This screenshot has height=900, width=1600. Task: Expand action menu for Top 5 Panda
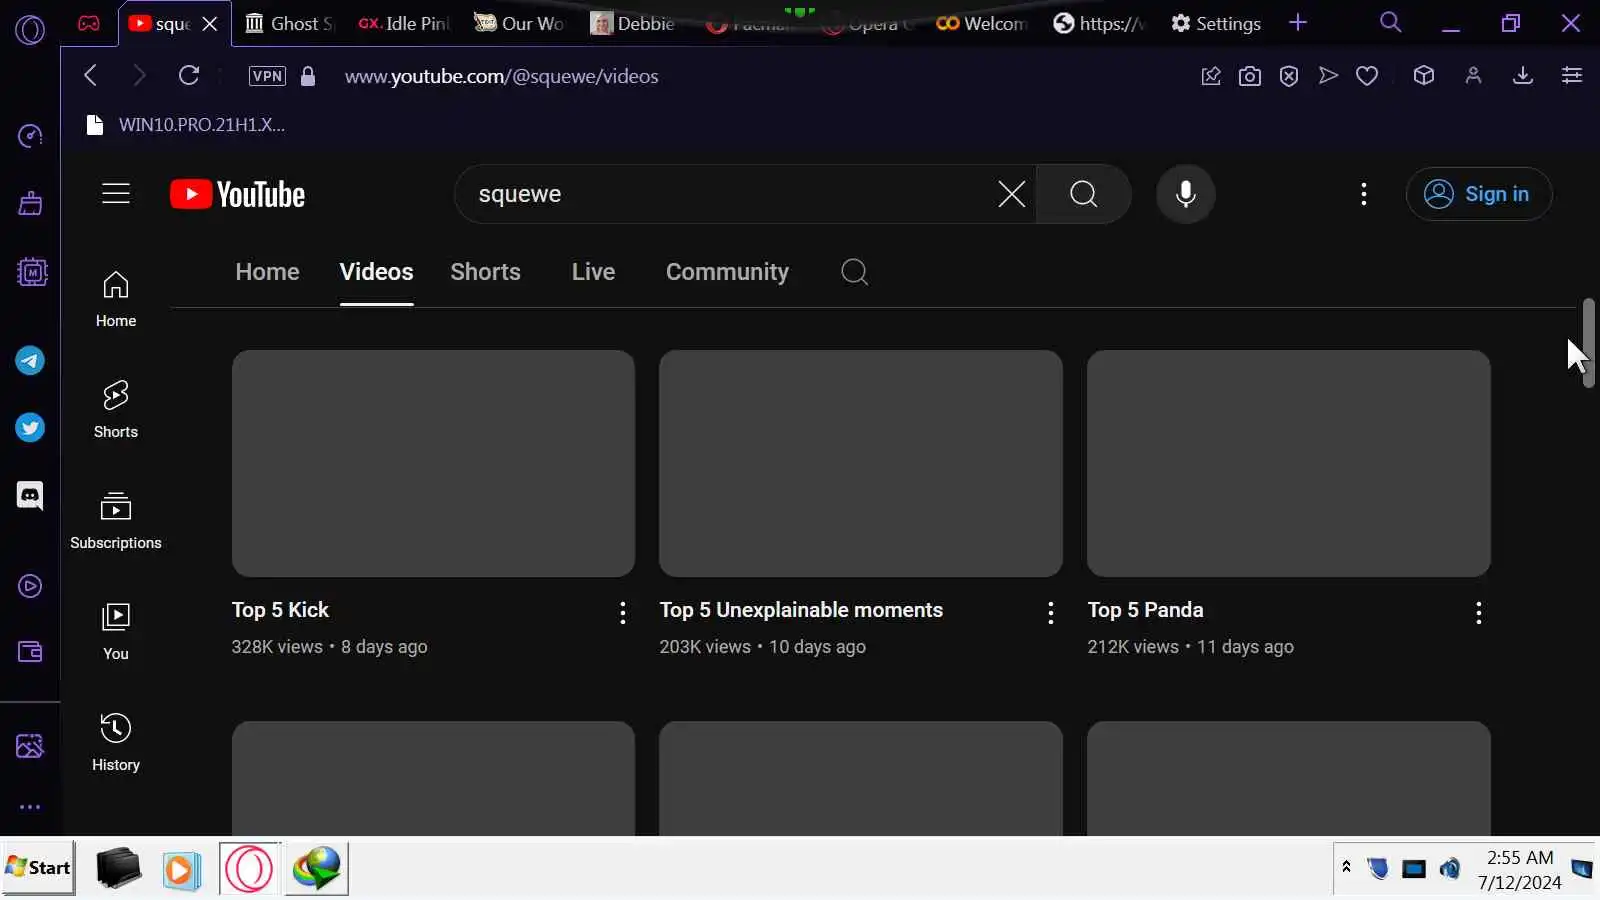point(1479,613)
